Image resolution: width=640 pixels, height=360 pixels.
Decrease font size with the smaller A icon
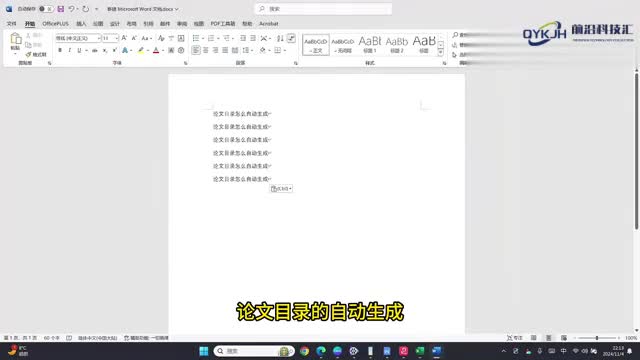(x=134, y=38)
